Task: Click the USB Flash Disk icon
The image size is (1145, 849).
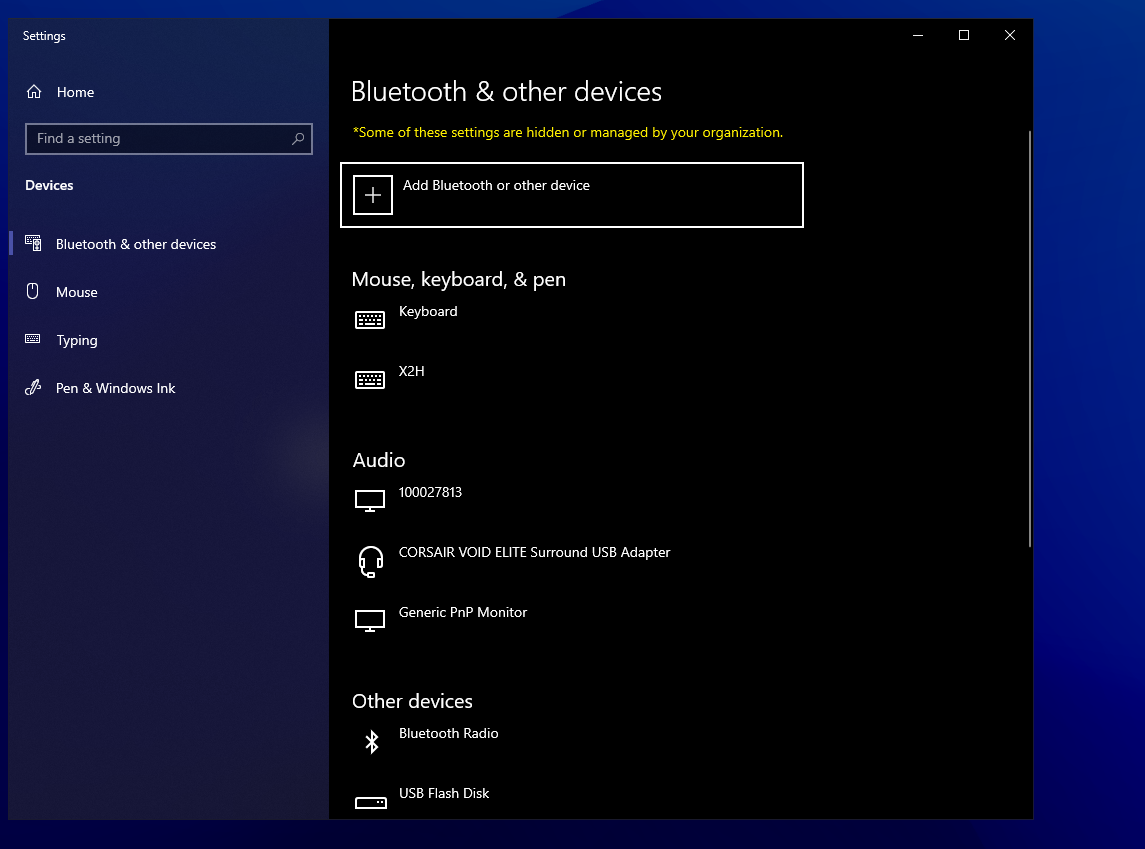Action: tap(370, 802)
